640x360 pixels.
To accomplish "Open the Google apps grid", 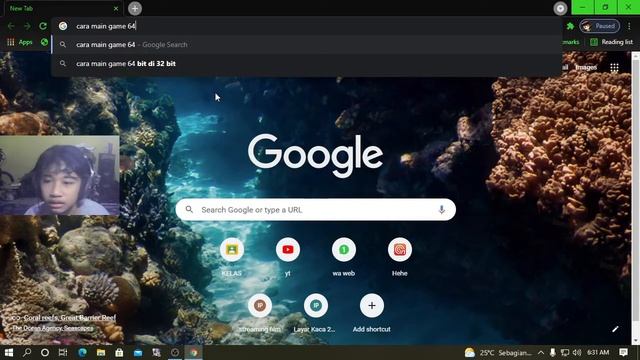I will pos(614,68).
